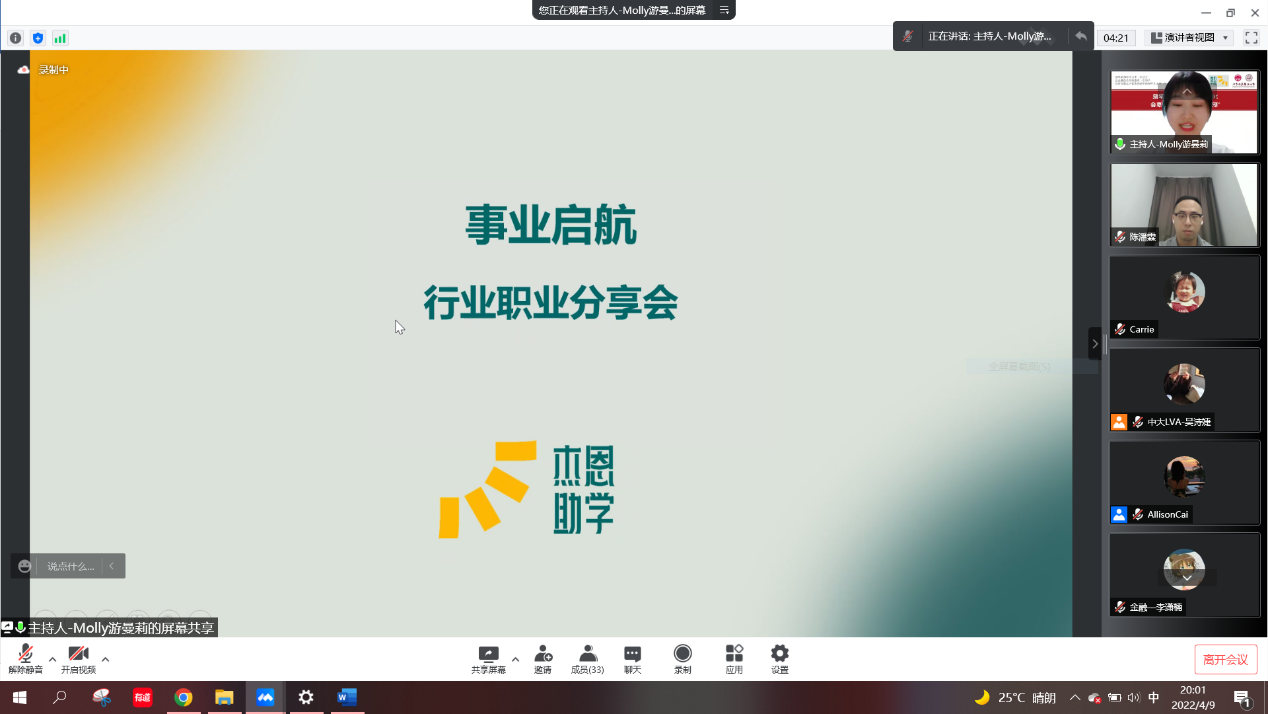Open the meeting Apps panel
Screen dimensions: 1268x714
[732, 658]
